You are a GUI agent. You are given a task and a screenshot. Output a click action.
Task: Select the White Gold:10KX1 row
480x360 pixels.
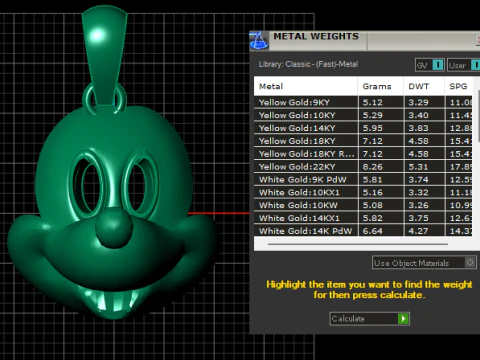363,192
